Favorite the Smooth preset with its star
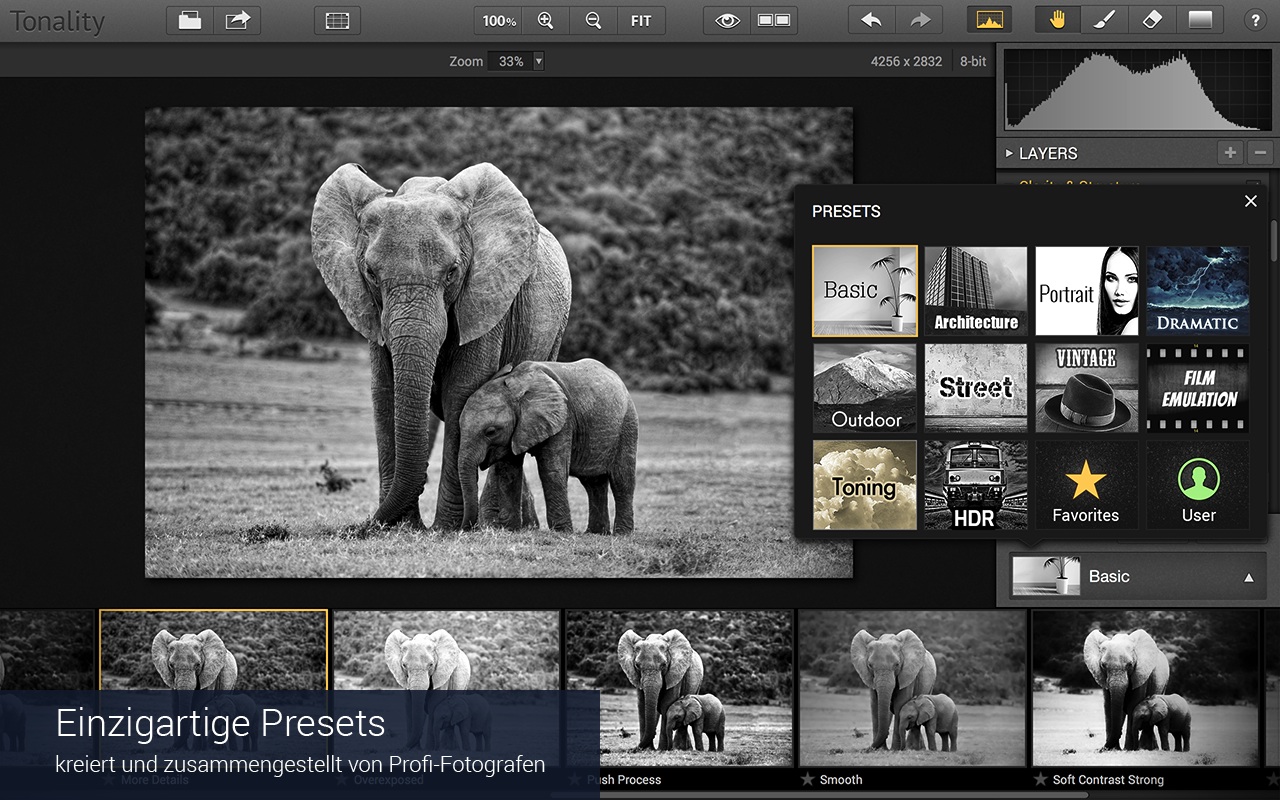Viewport: 1280px width, 800px height. coord(807,779)
